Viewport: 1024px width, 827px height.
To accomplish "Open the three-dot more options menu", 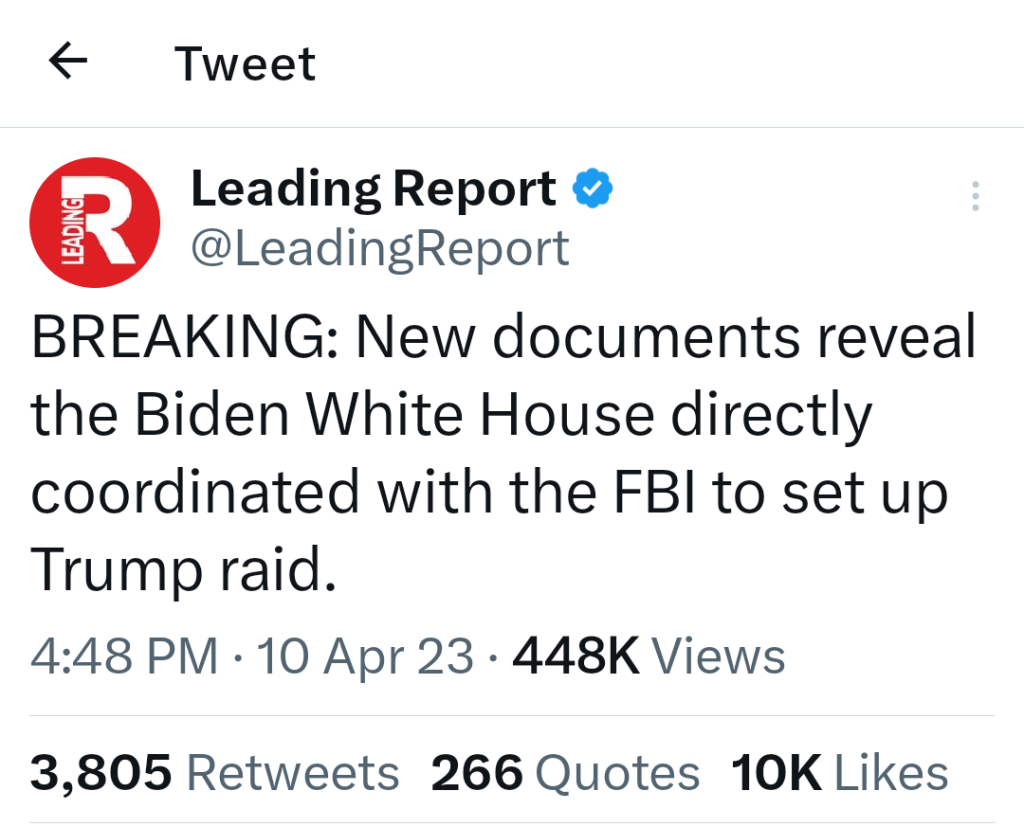I will (x=975, y=196).
